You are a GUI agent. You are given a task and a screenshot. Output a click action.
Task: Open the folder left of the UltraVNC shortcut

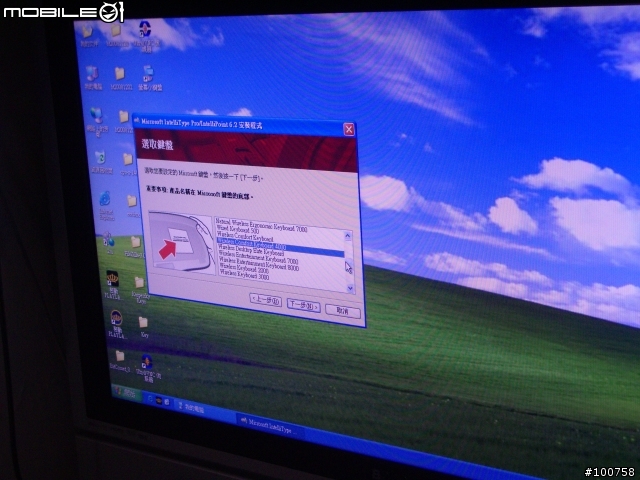pyautogui.click(x=120, y=360)
